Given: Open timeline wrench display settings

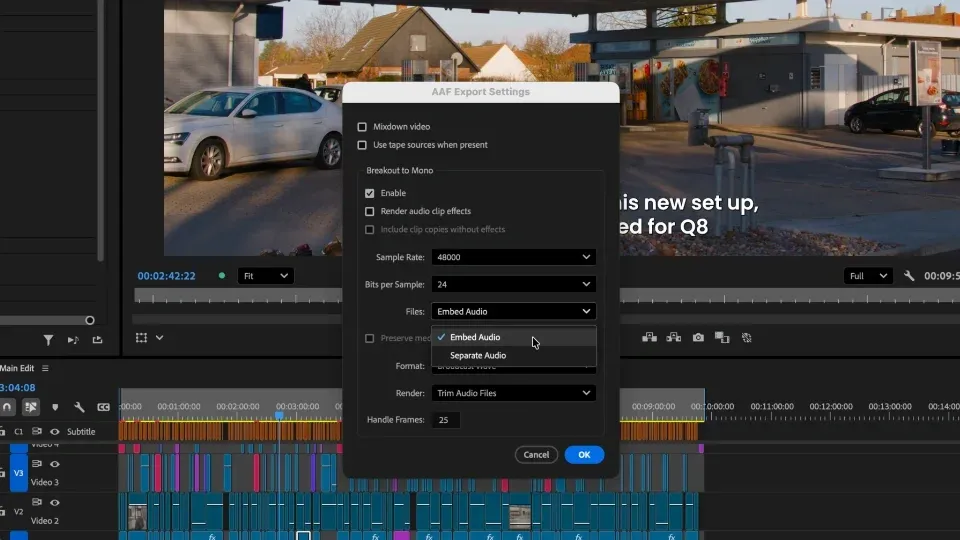Looking at the screenshot, I should pos(79,407).
